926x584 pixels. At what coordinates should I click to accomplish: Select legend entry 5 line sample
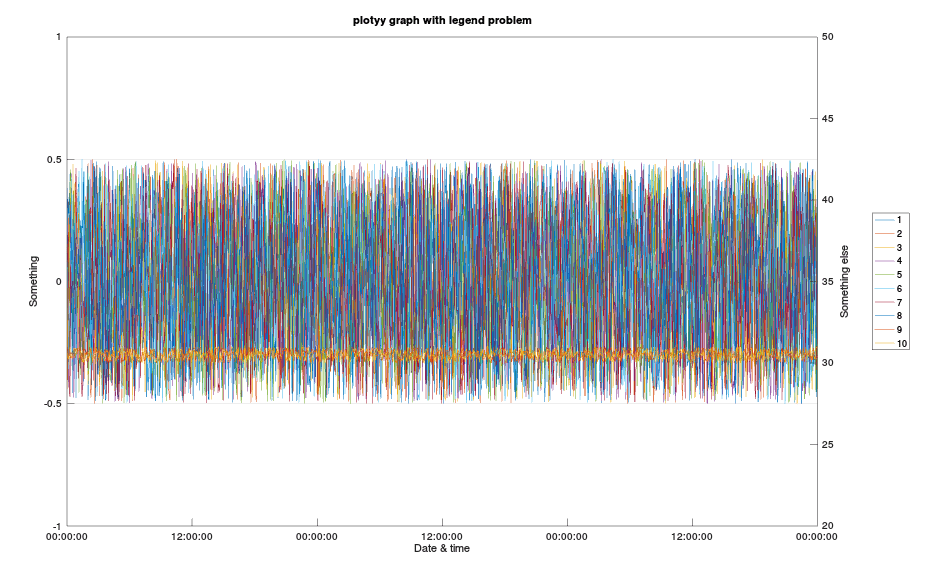(x=884, y=273)
